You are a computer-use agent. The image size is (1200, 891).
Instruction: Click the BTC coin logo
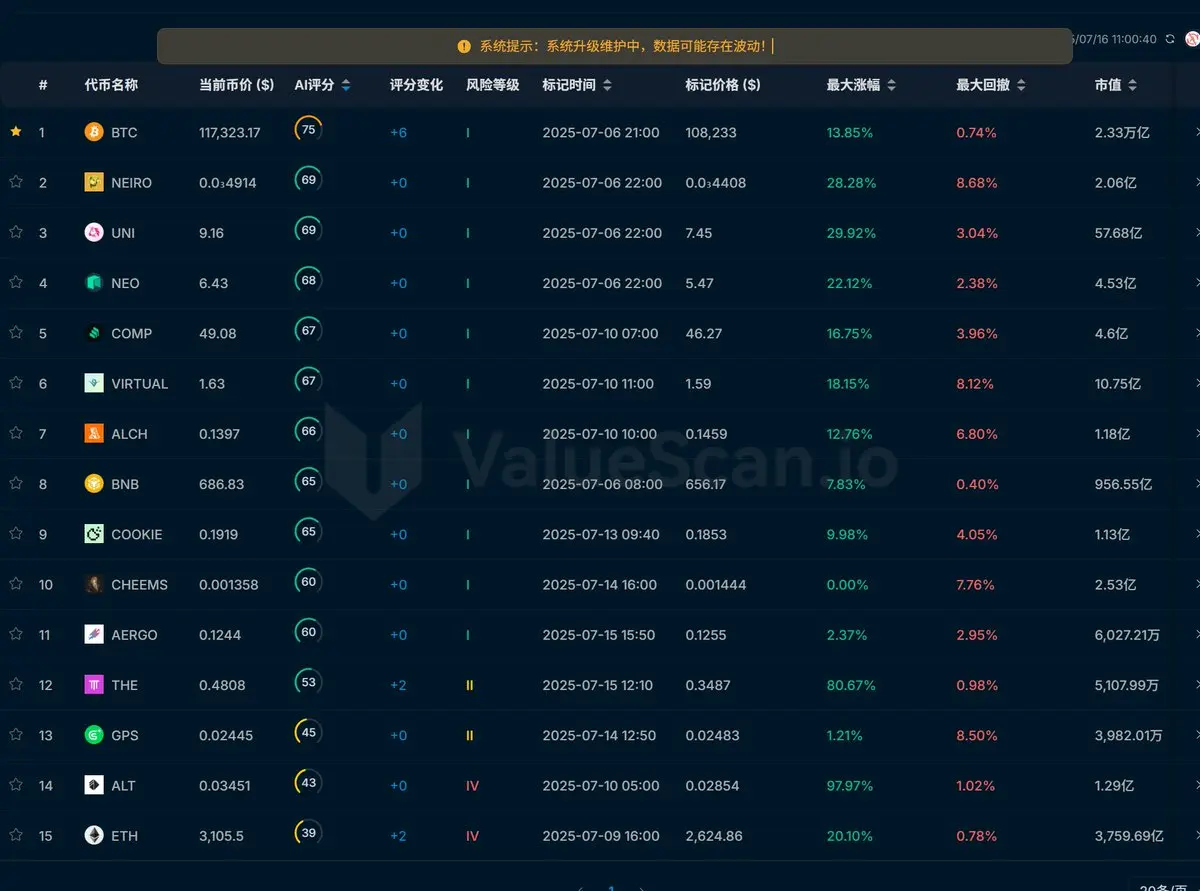94,132
